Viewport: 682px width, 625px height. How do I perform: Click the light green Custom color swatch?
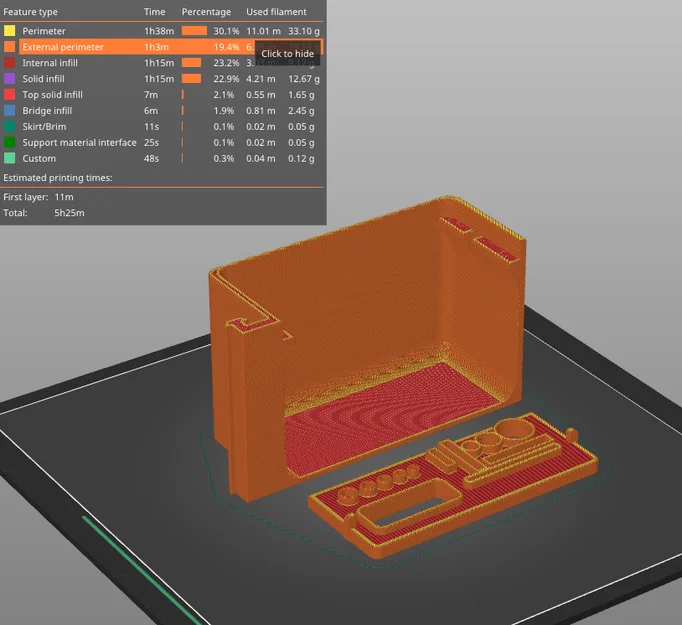click(x=10, y=158)
